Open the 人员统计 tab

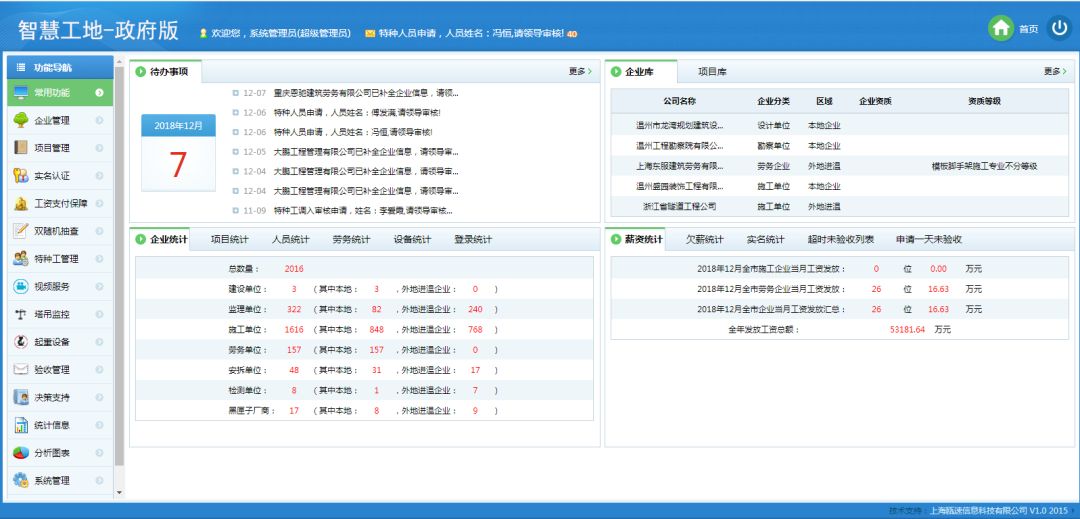pyautogui.click(x=290, y=240)
